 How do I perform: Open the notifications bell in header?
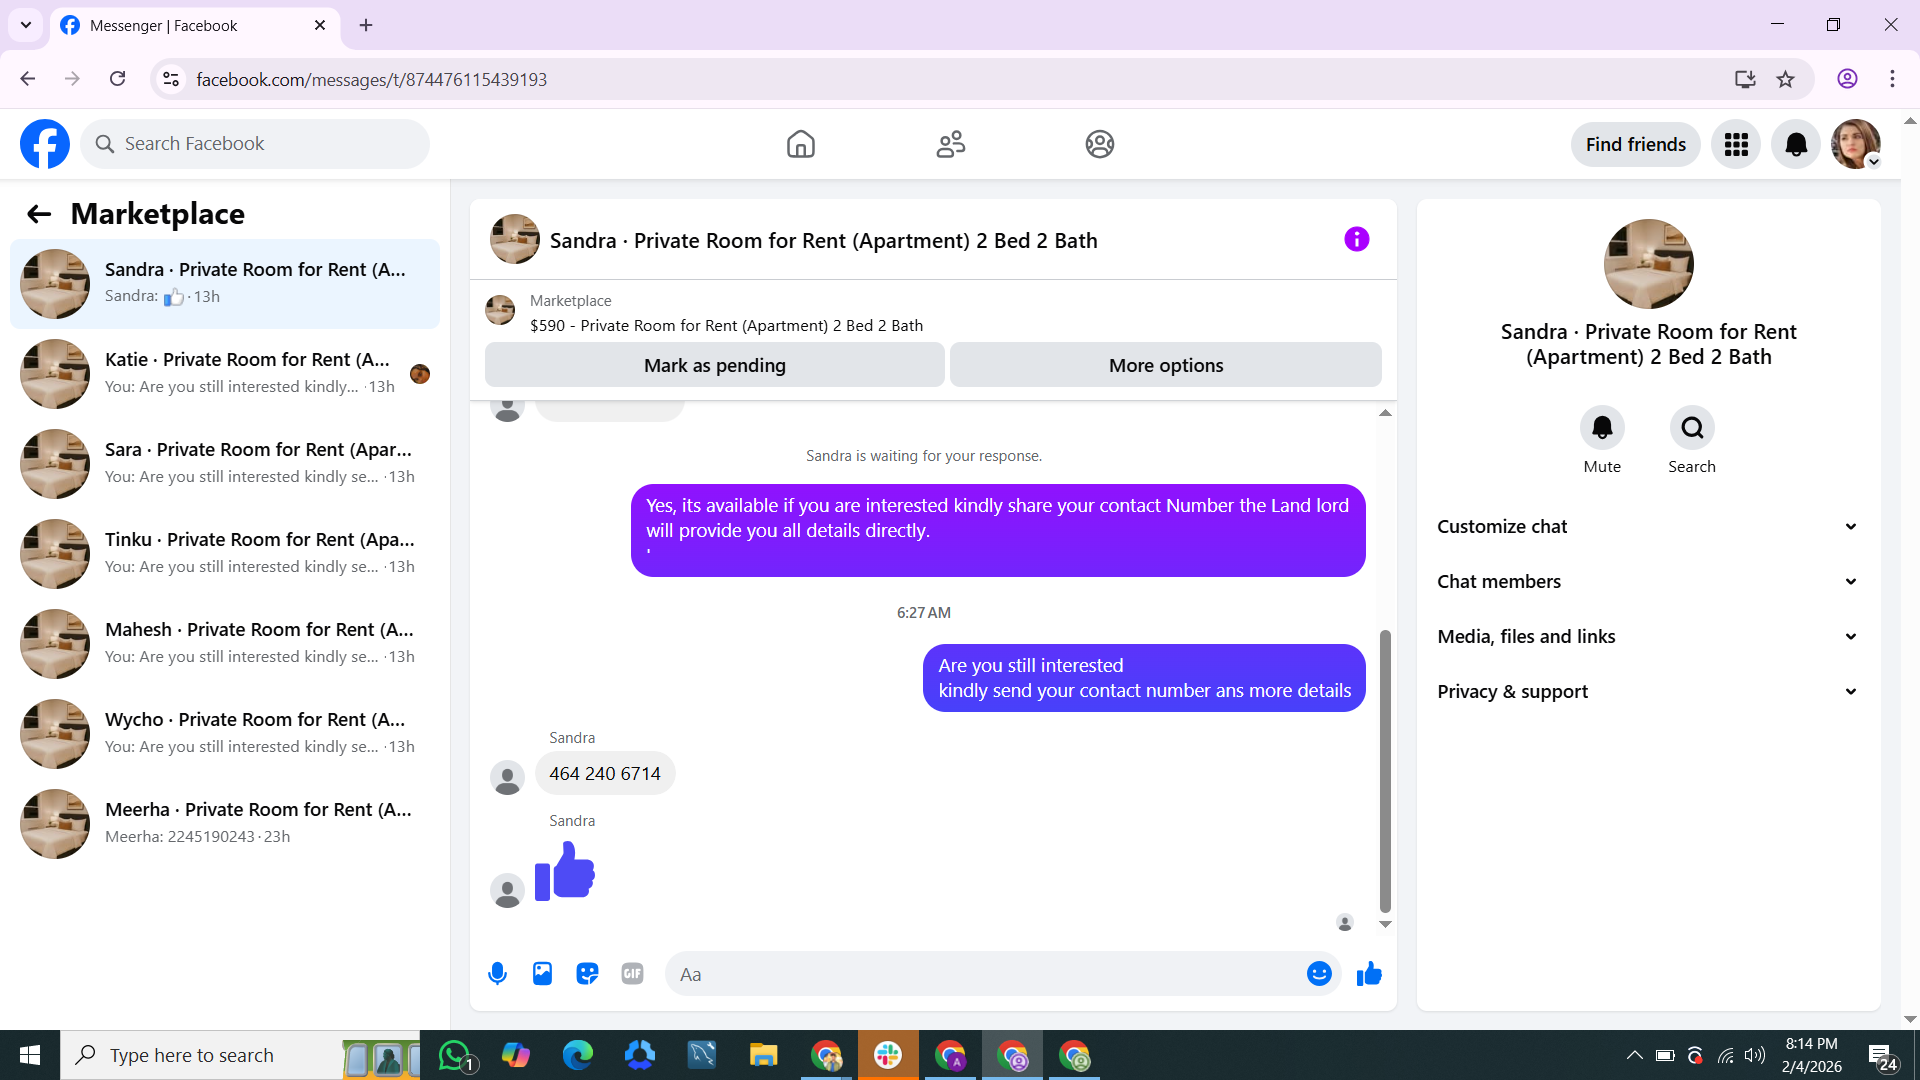pos(1796,145)
